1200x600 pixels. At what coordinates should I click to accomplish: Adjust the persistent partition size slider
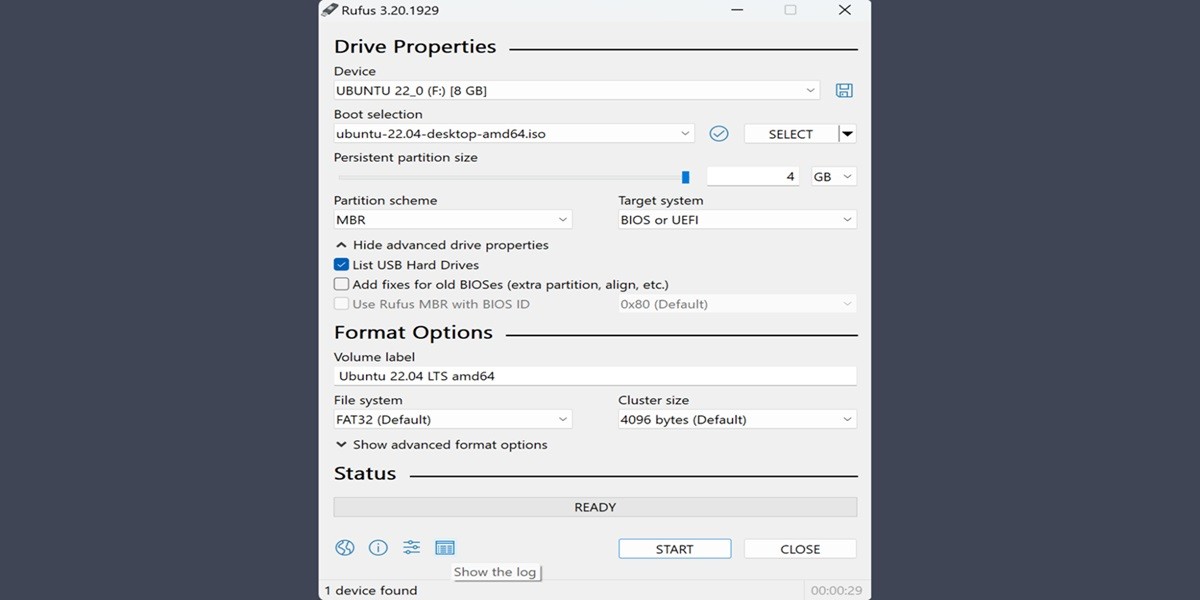pyautogui.click(x=686, y=176)
